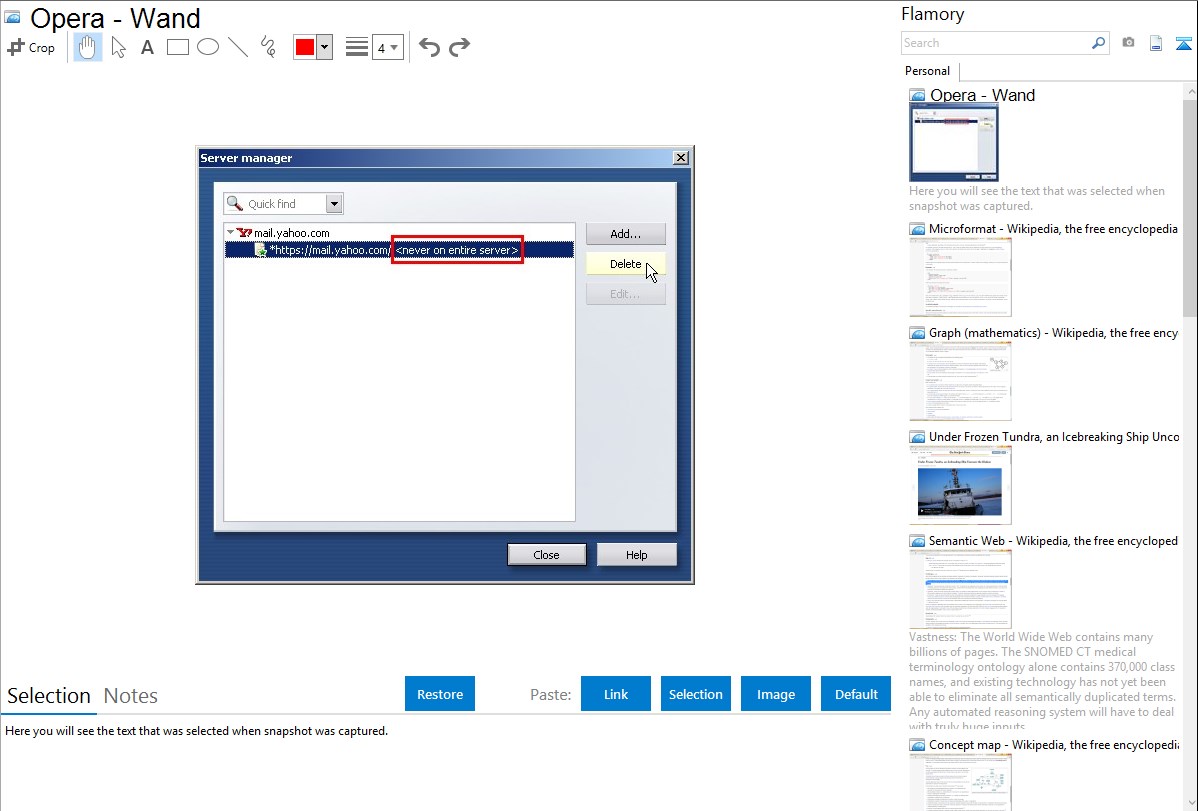Viewport: 1198px width, 811px height.
Task: Paste as Link
Action: click(616, 694)
